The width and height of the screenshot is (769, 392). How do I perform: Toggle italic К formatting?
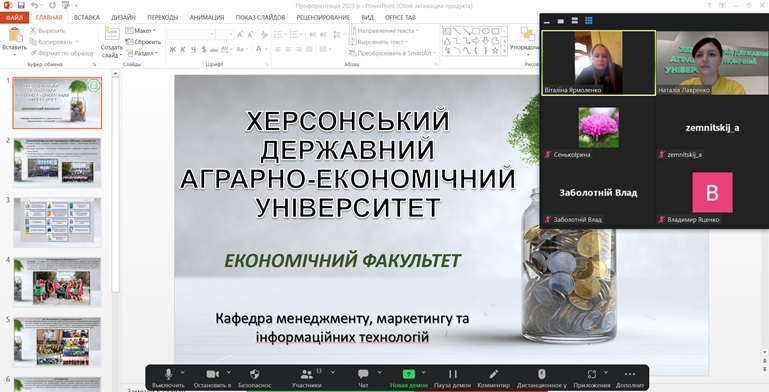pyautogui.click(x=182, y=50)
